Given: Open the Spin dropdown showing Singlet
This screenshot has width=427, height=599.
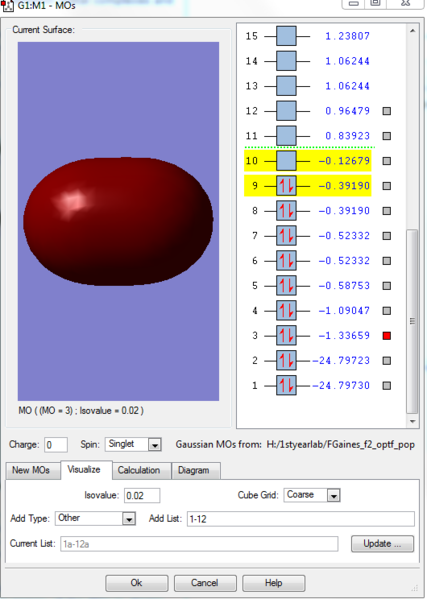Looking at the screenshot, I should point(133,445).
